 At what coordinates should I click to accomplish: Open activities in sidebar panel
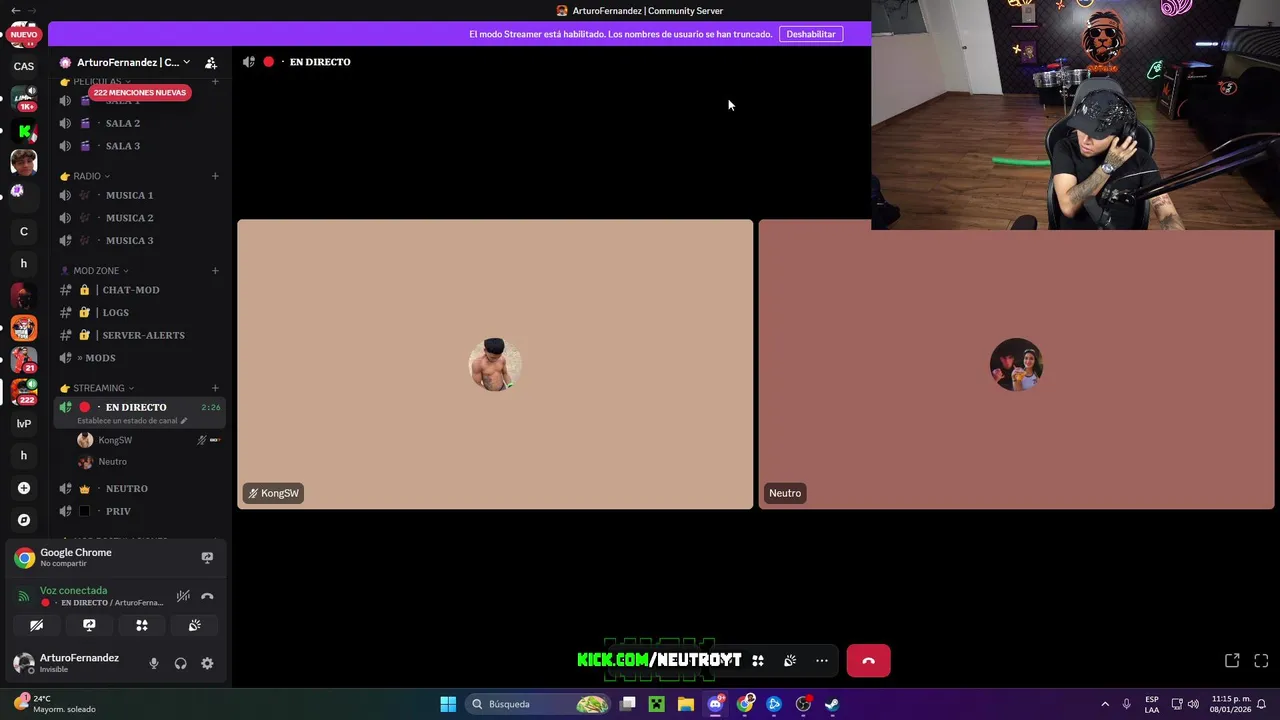(x=142, y=625)
